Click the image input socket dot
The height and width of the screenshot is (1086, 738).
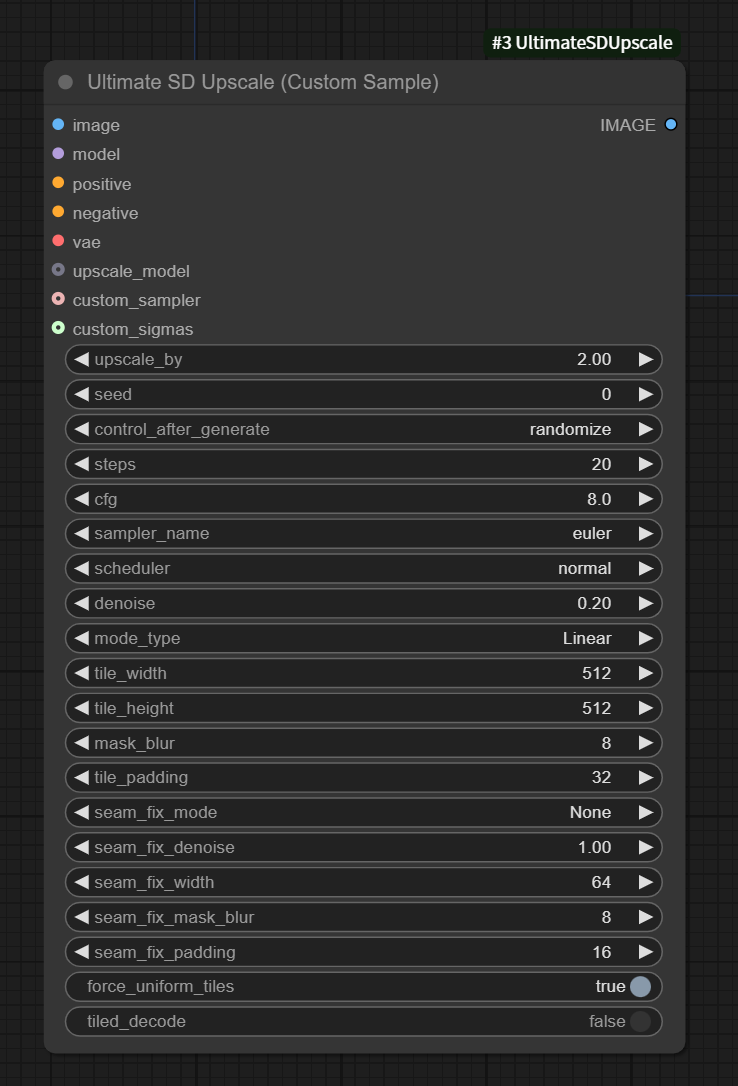pyautogui.click(x=58, y=125)
